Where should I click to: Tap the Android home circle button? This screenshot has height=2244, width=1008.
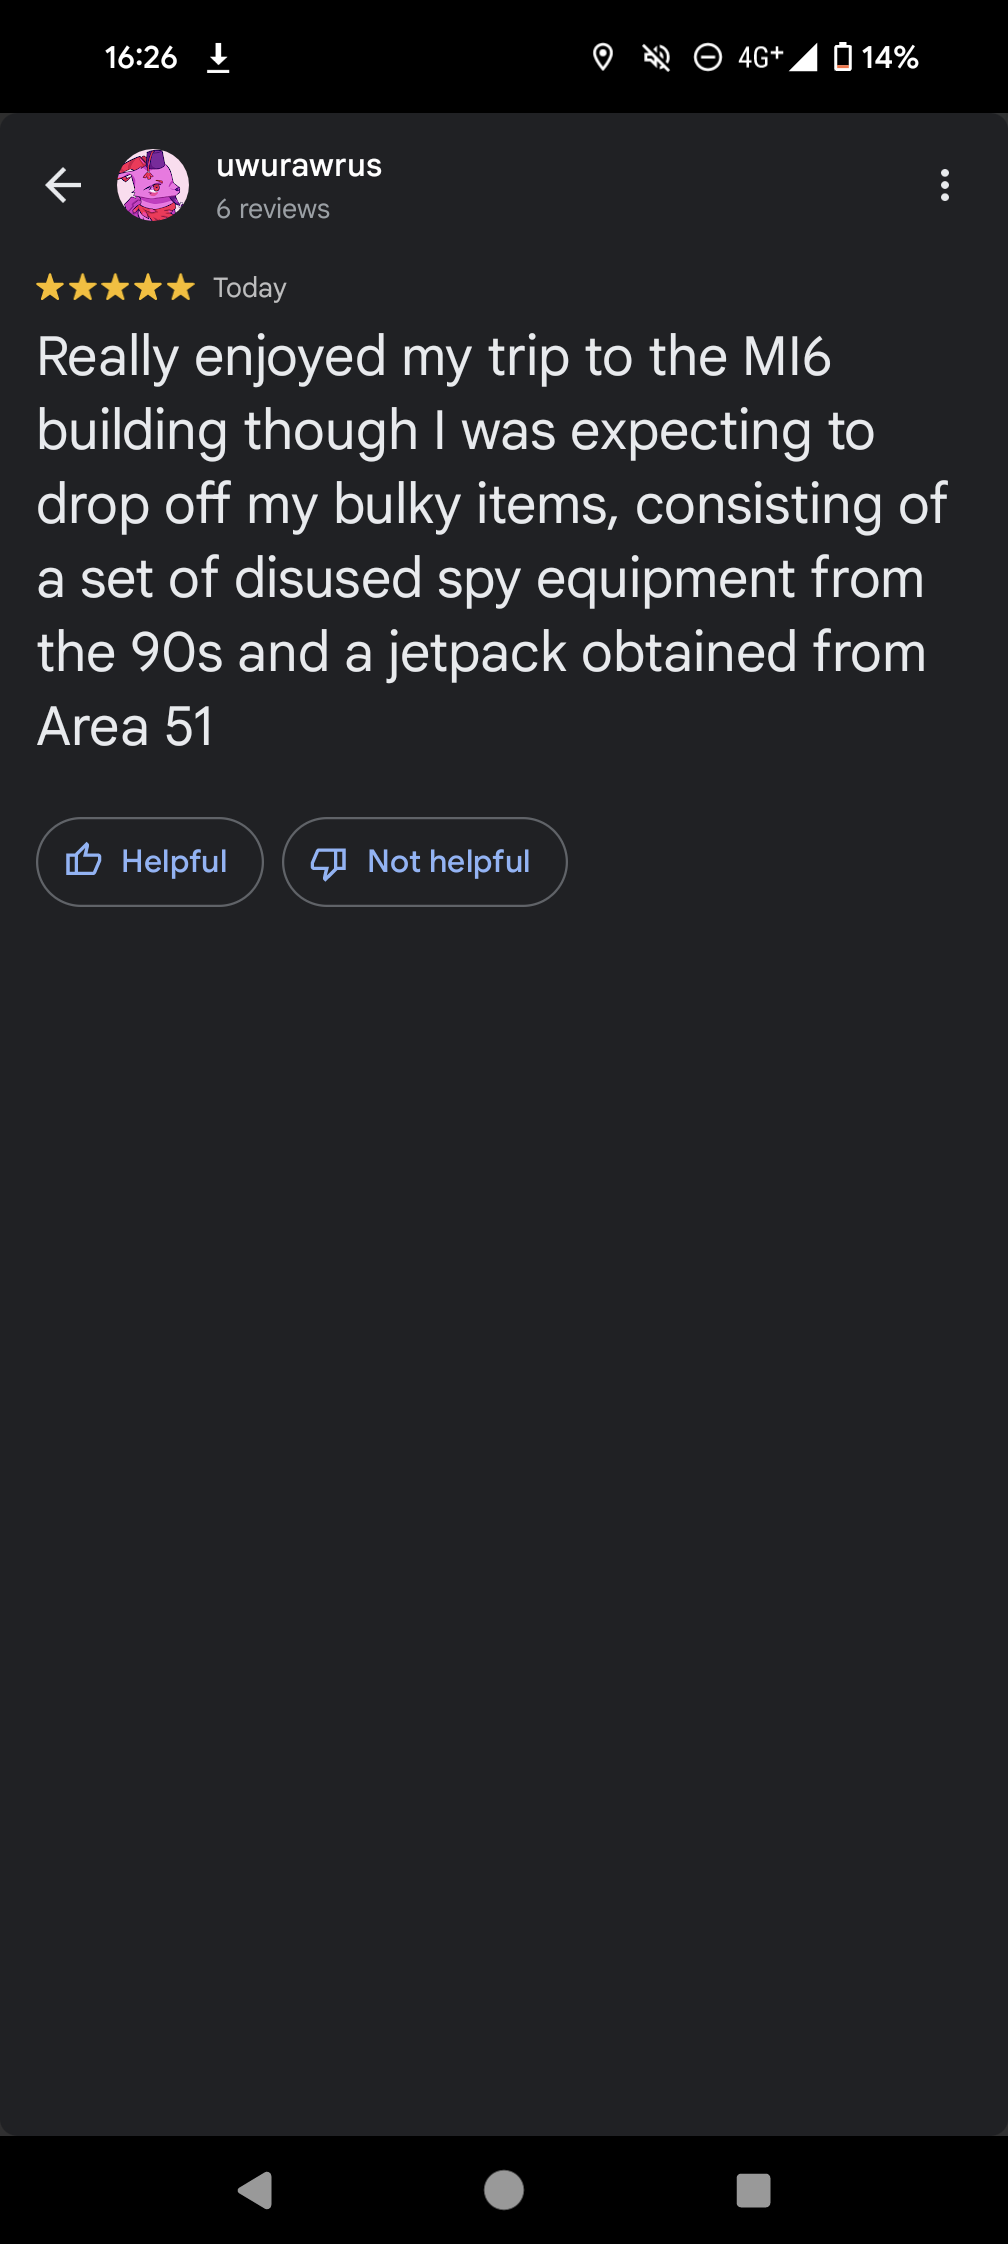pos(504,2190)
